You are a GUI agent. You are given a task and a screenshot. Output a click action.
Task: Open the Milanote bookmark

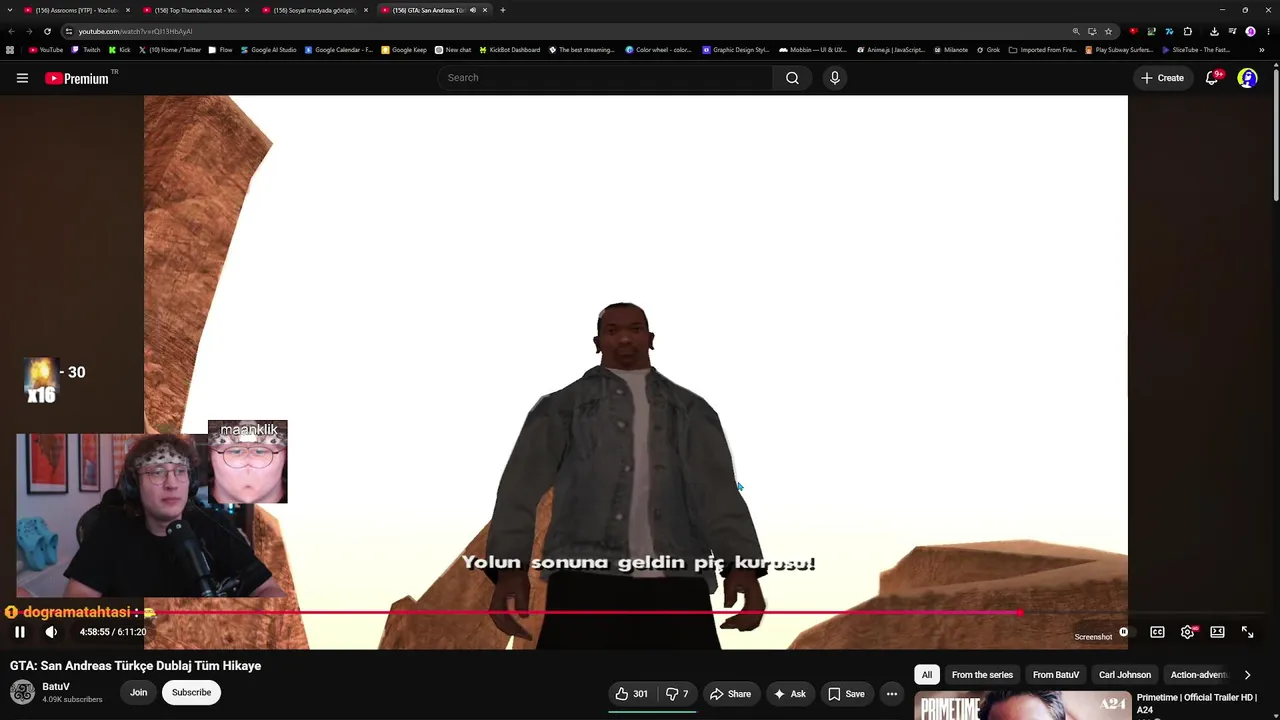(x=950, y=50)
